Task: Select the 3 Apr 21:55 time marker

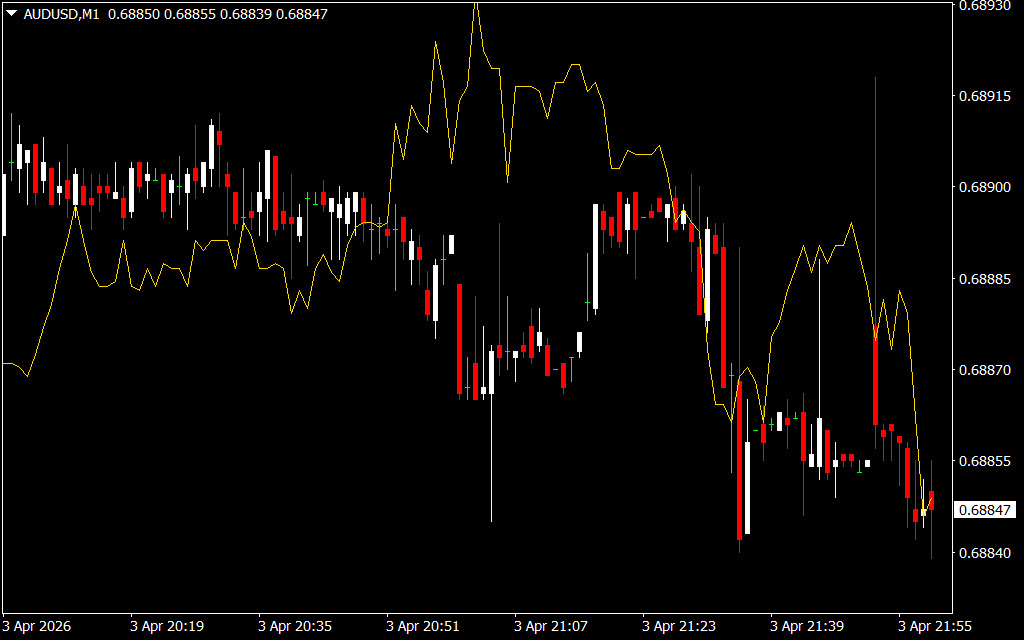Action: [935, 627]
